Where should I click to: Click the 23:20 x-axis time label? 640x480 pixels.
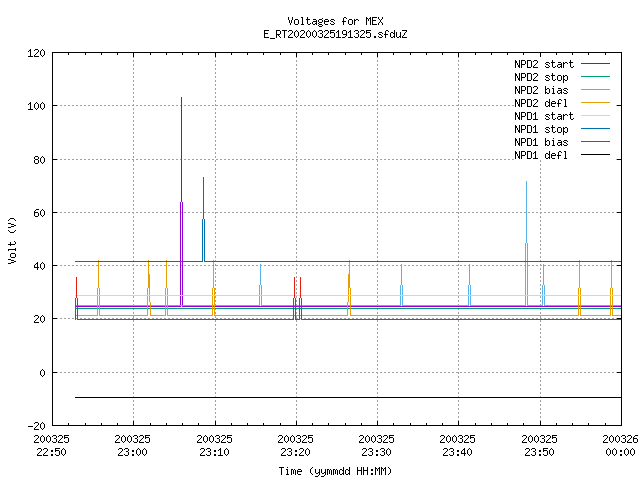point(296,452)
